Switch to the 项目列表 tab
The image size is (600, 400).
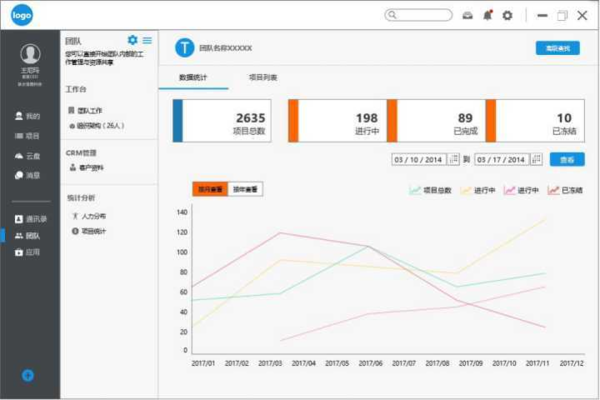(x=263, y=78)
